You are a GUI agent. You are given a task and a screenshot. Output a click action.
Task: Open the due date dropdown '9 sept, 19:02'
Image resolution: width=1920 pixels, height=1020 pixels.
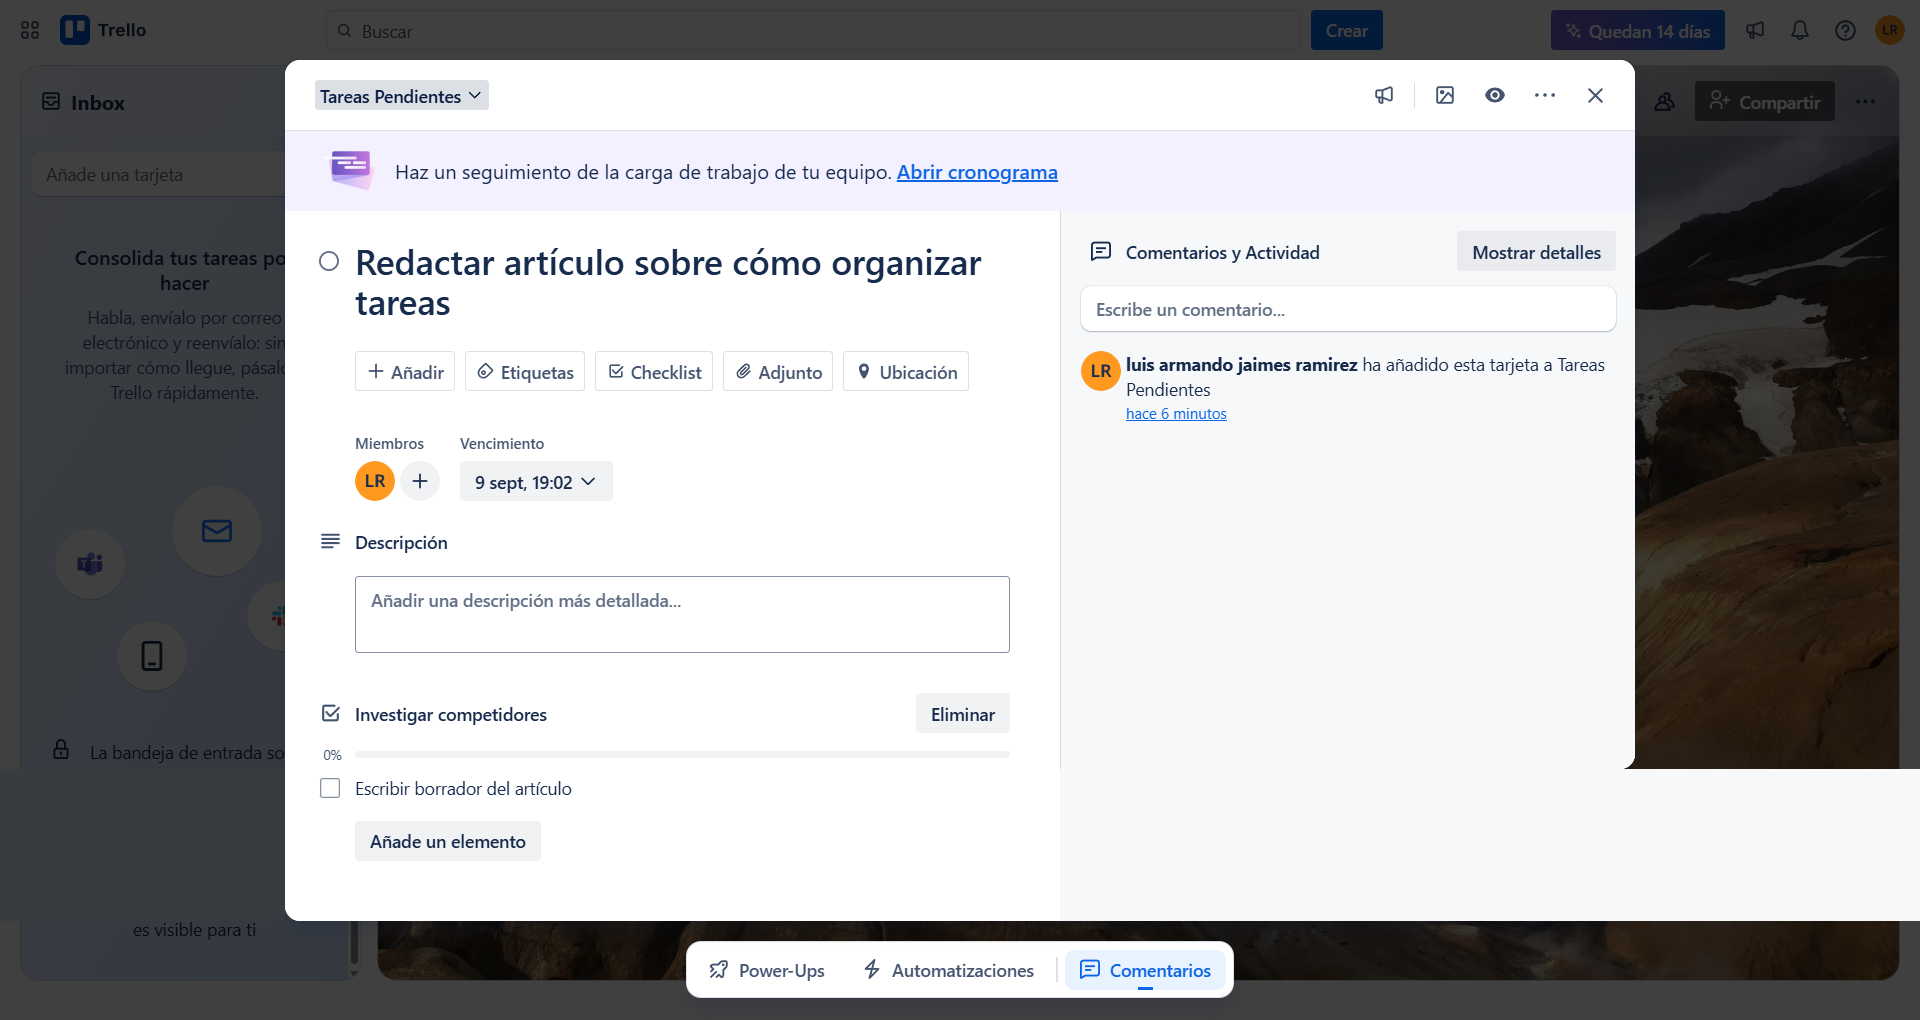pos(535,482)
